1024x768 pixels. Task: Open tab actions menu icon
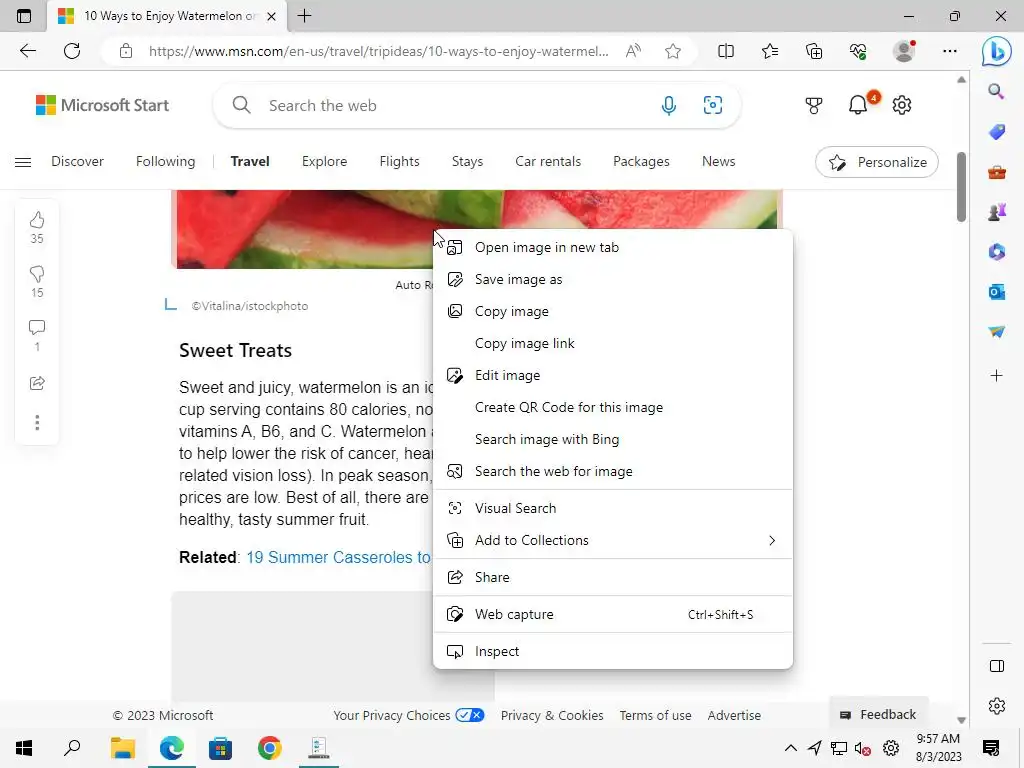click(x=24, y=16)
